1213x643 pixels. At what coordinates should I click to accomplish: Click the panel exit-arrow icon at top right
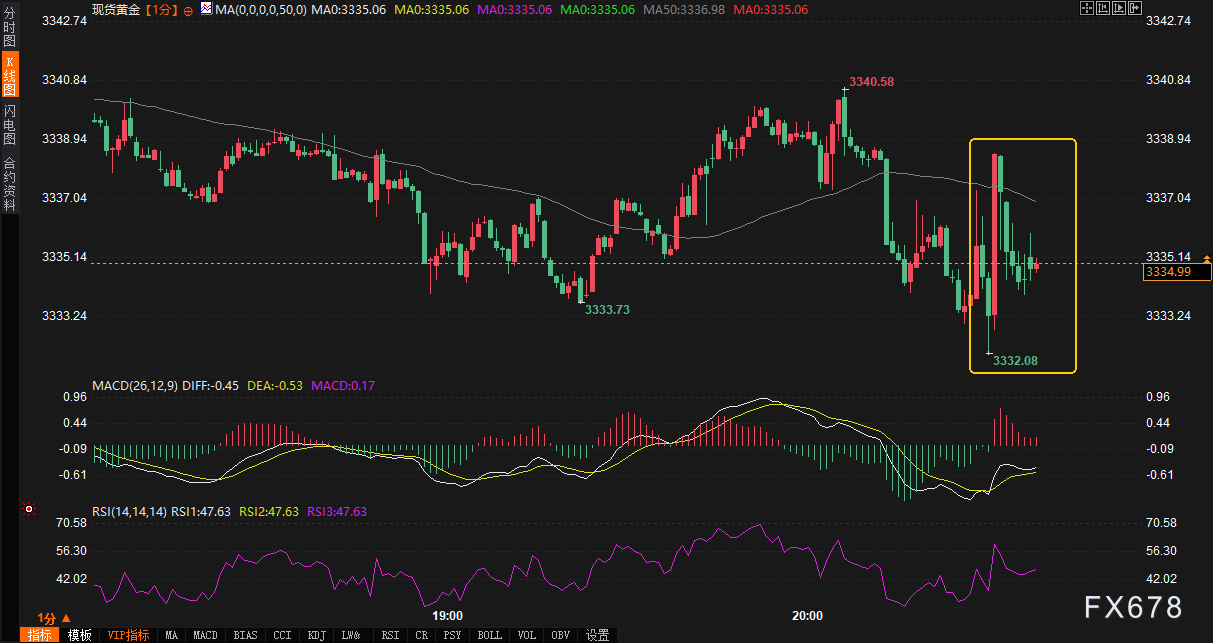point(1134,8)
